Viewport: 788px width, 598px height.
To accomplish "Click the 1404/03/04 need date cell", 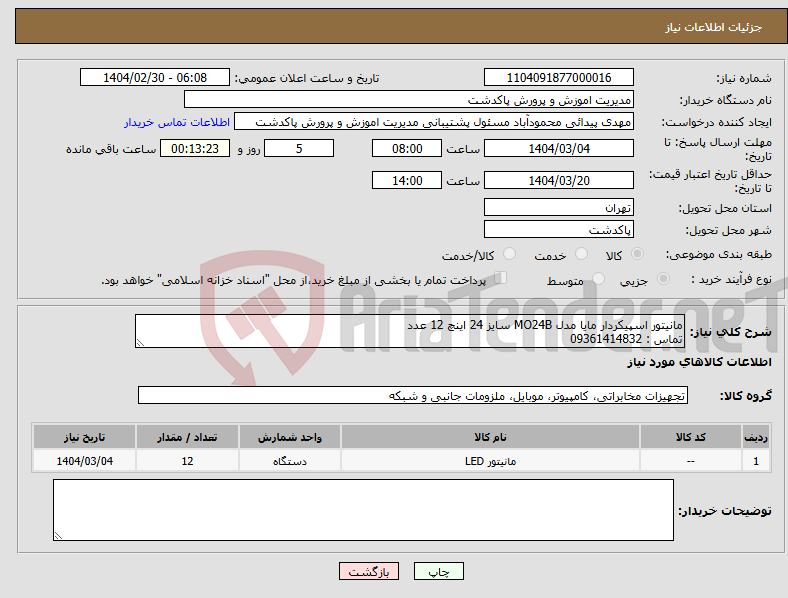I will click(84, 461).
